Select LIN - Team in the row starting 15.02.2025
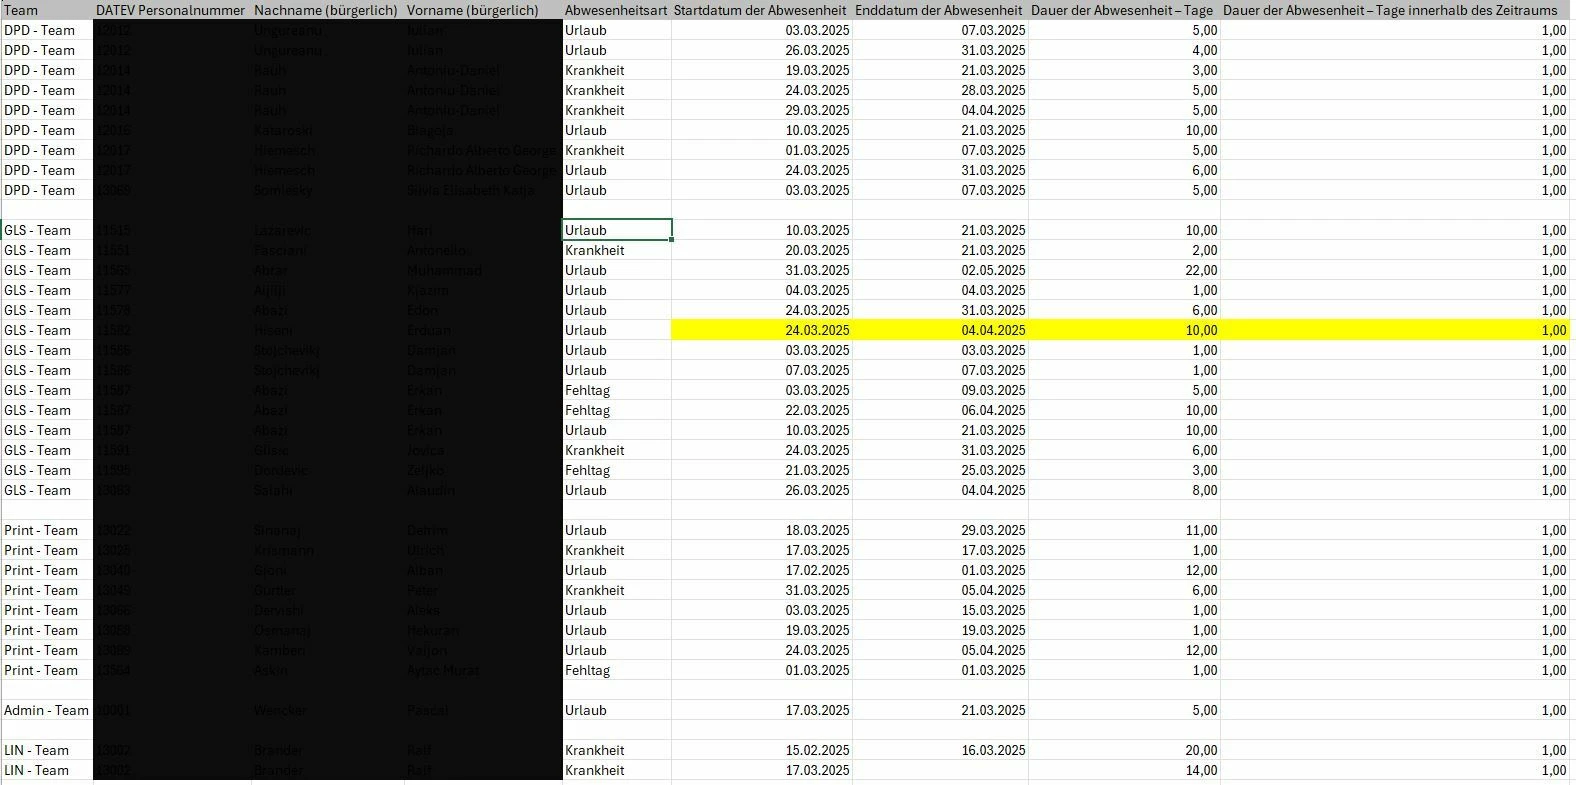Image resolution: width=1576 pixels, height=785 pixels. (x=37, y=750)
